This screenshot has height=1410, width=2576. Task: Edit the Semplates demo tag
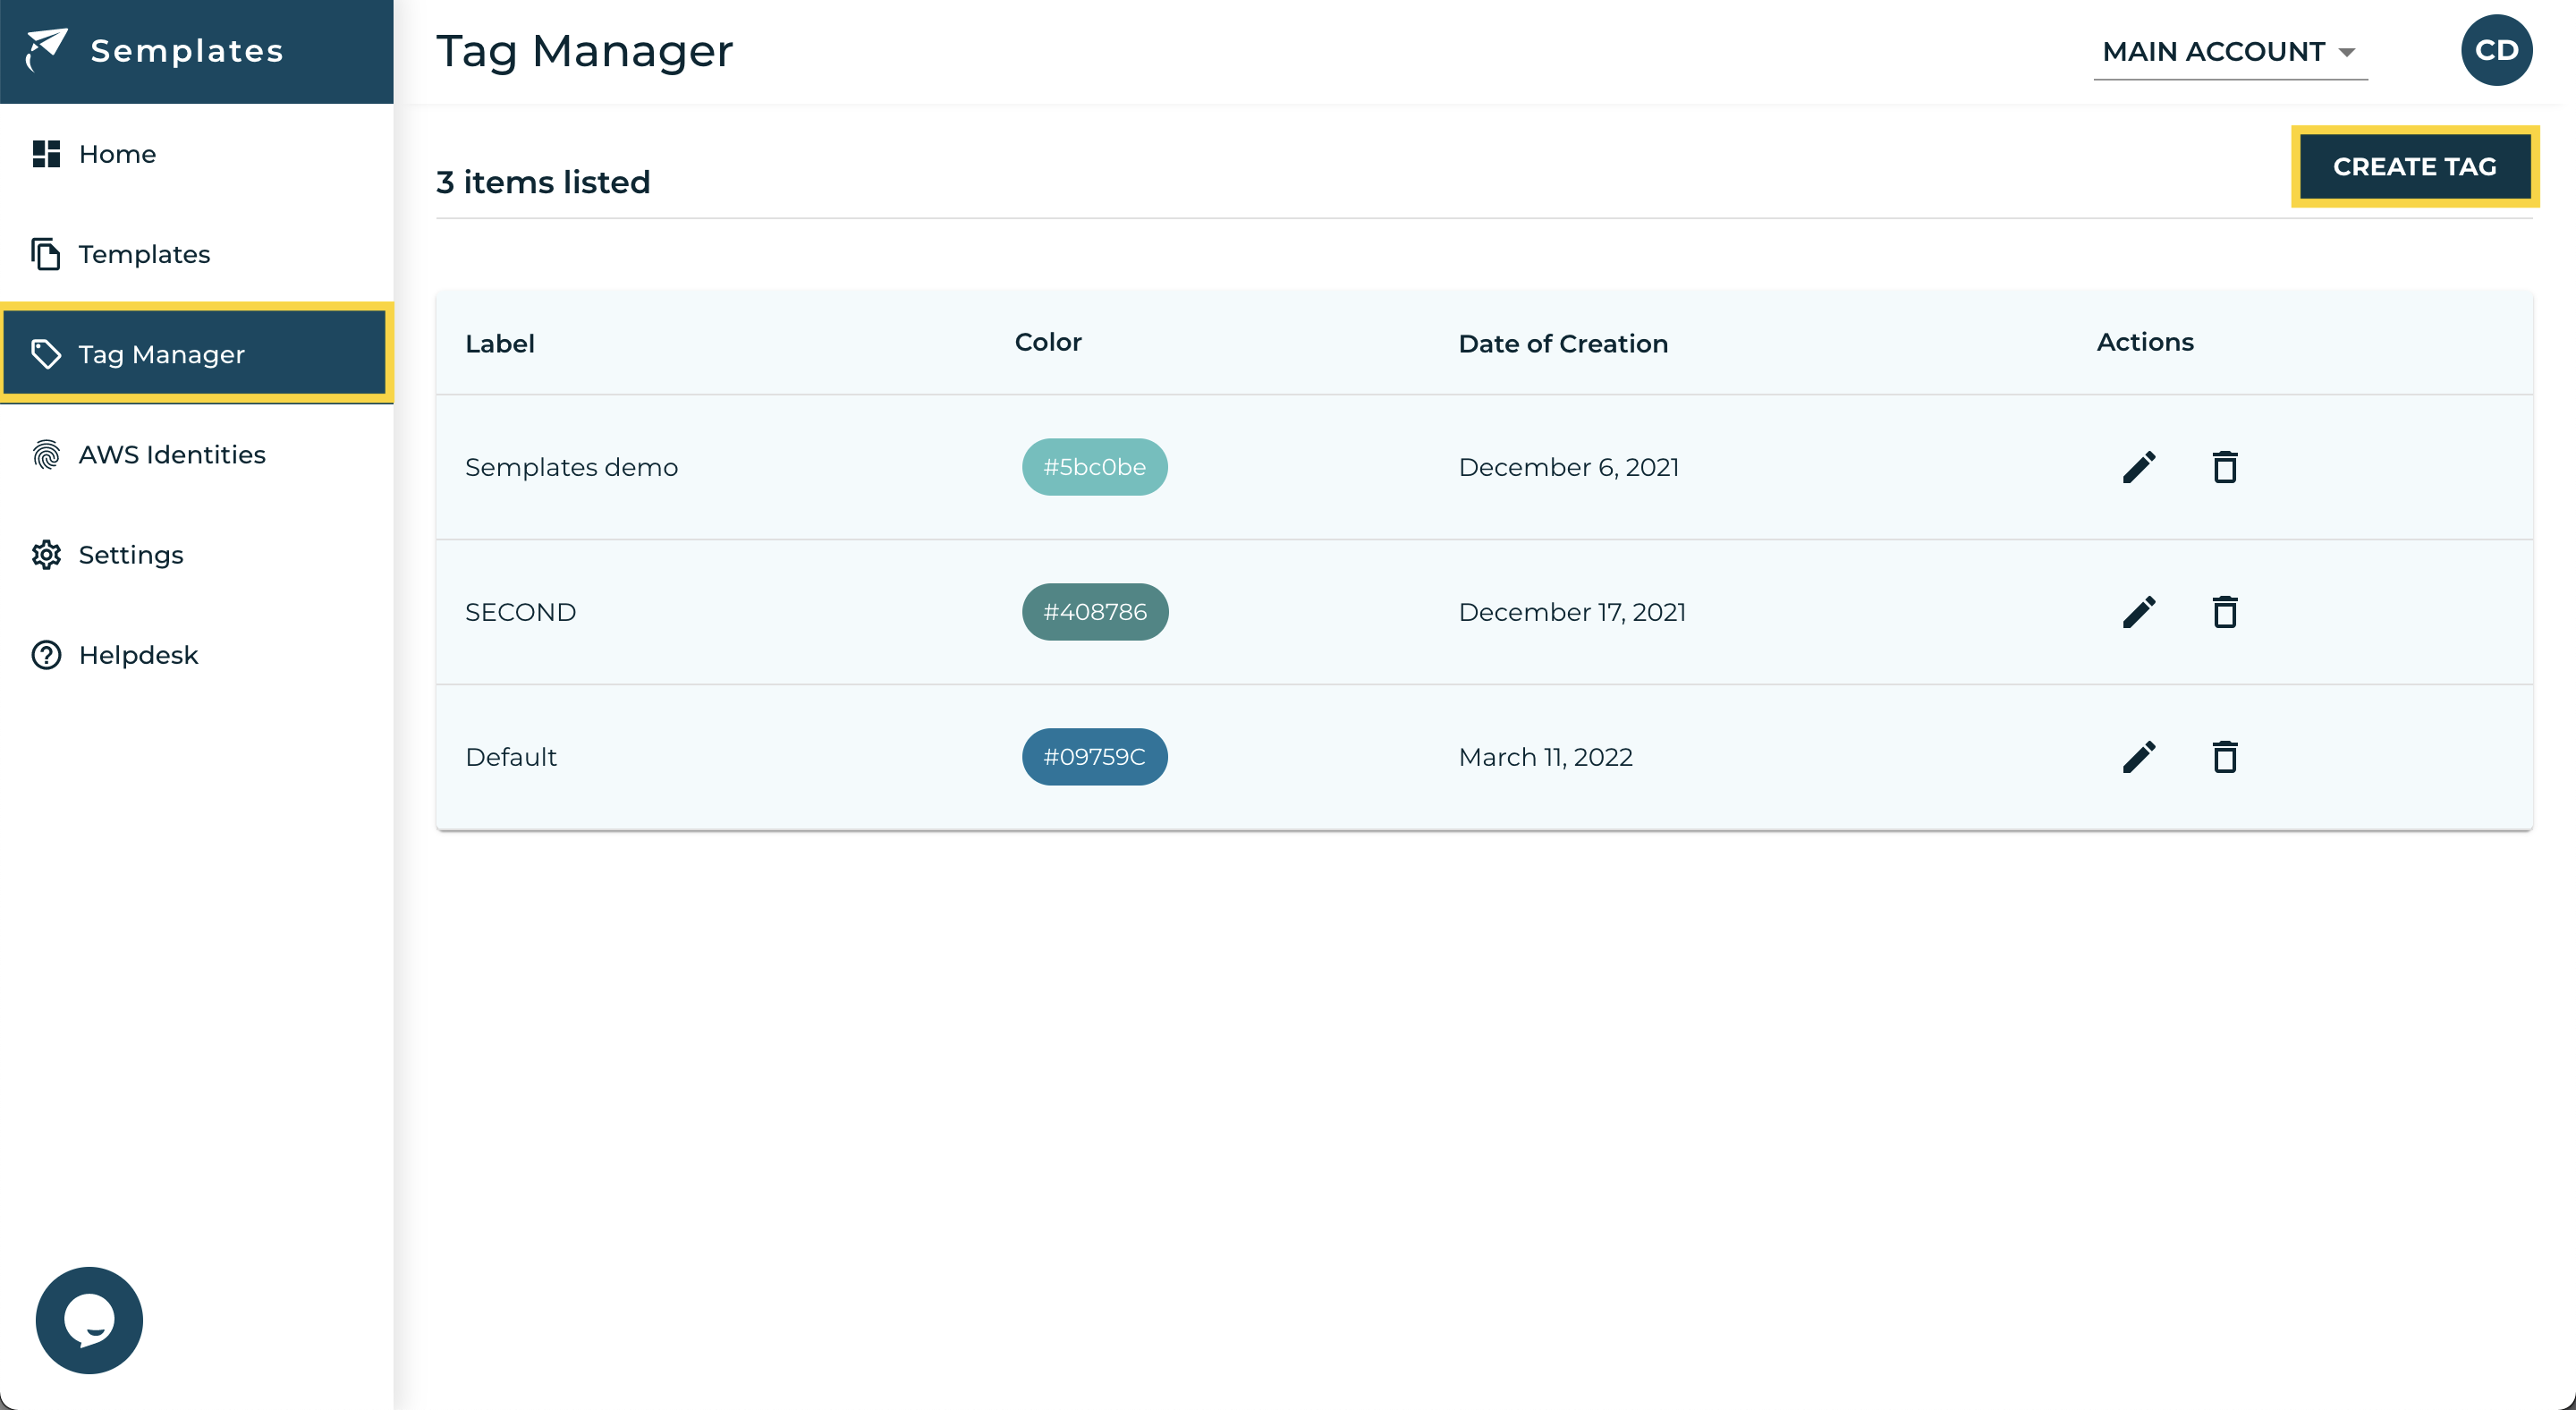[x=2139, y=467]
